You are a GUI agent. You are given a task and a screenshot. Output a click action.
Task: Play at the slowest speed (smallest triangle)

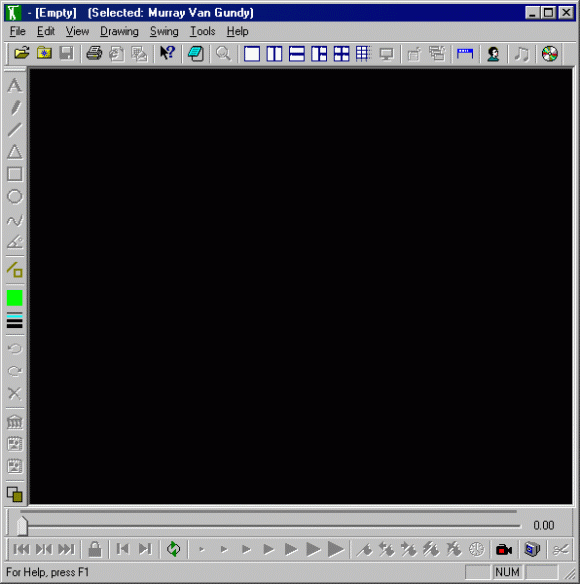click(x=202, y=549)
